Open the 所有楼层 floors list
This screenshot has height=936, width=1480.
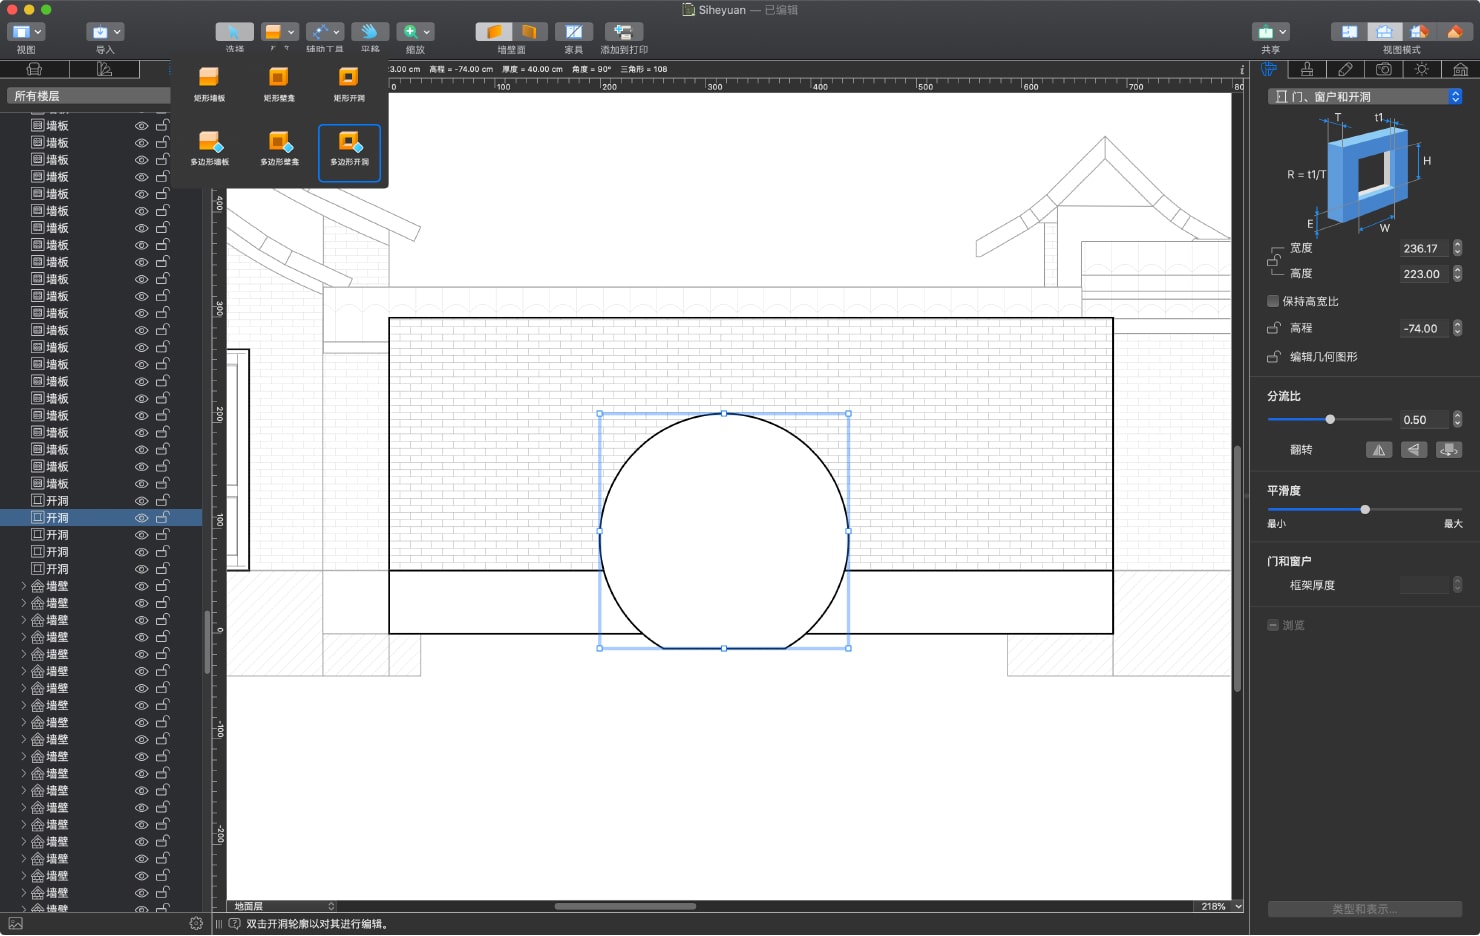pyautogui.click(x=89, y=96)
